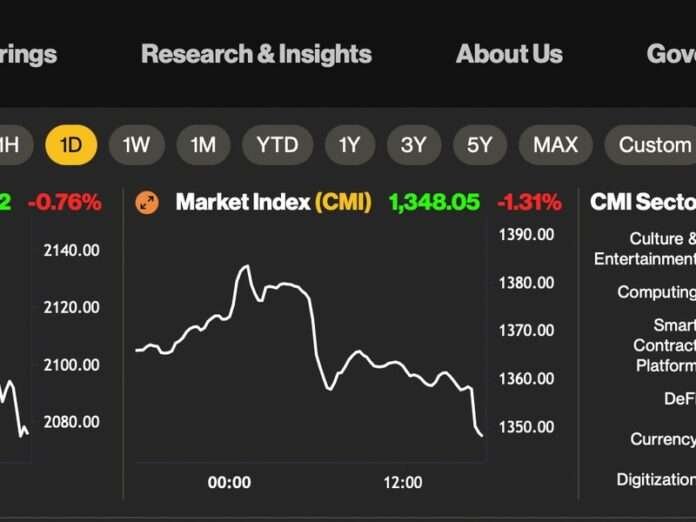The width and height of the screenshot is (696, 522).
Task: Open Research & Insights menu
Action: coord(256,54)
